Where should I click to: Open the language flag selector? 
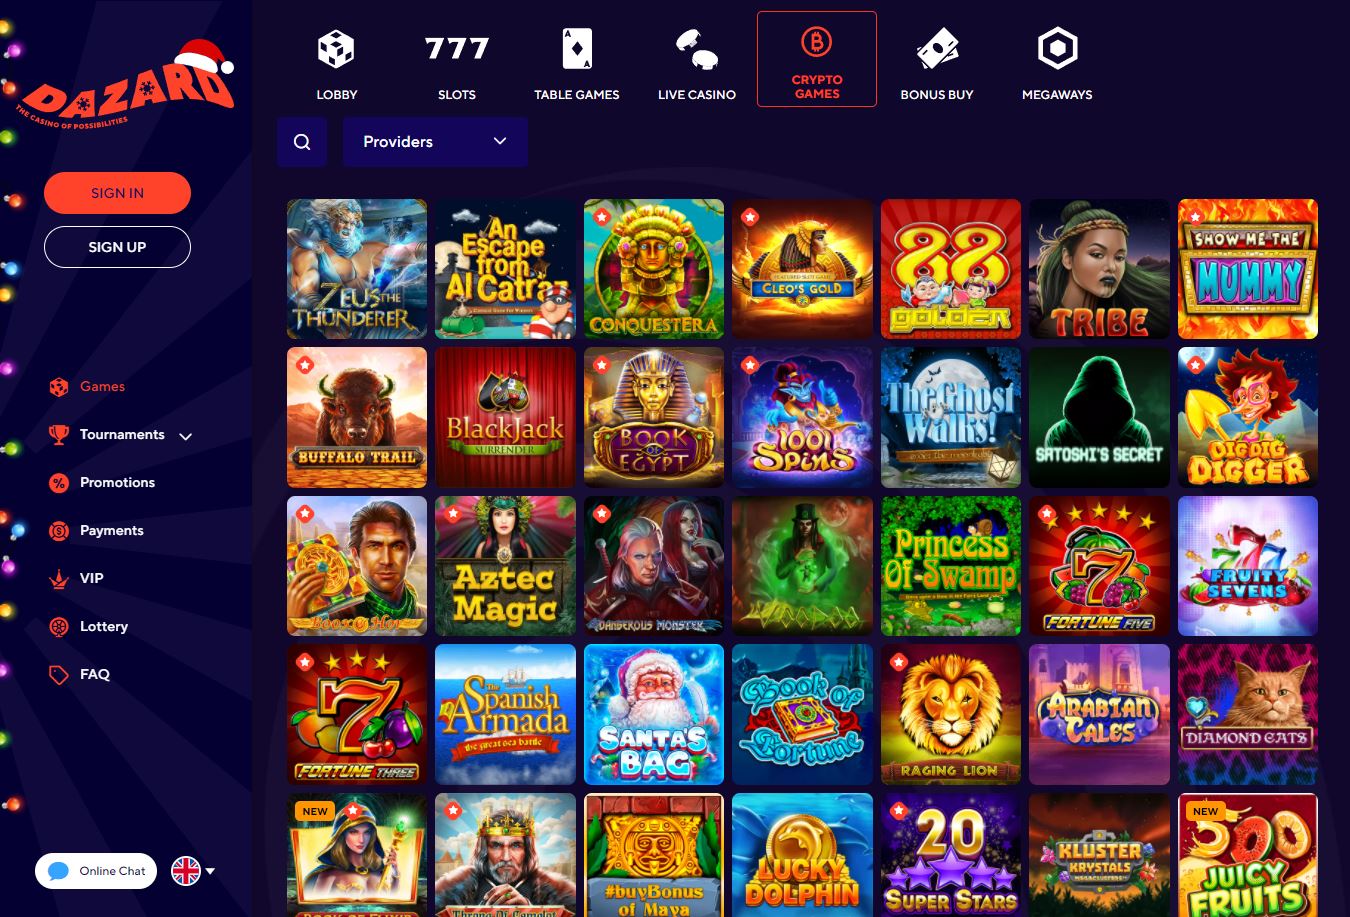click(x=192, y=871)
